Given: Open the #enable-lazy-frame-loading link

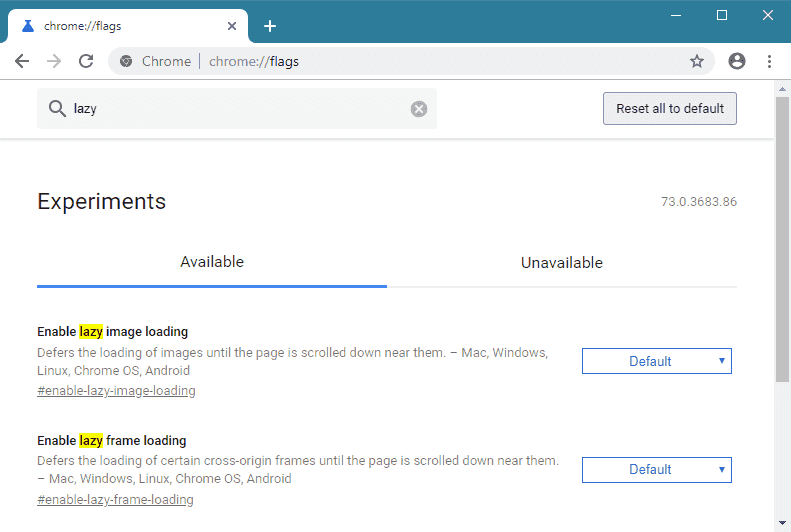Looking at the screenshot, I should (x=115, y=500).
